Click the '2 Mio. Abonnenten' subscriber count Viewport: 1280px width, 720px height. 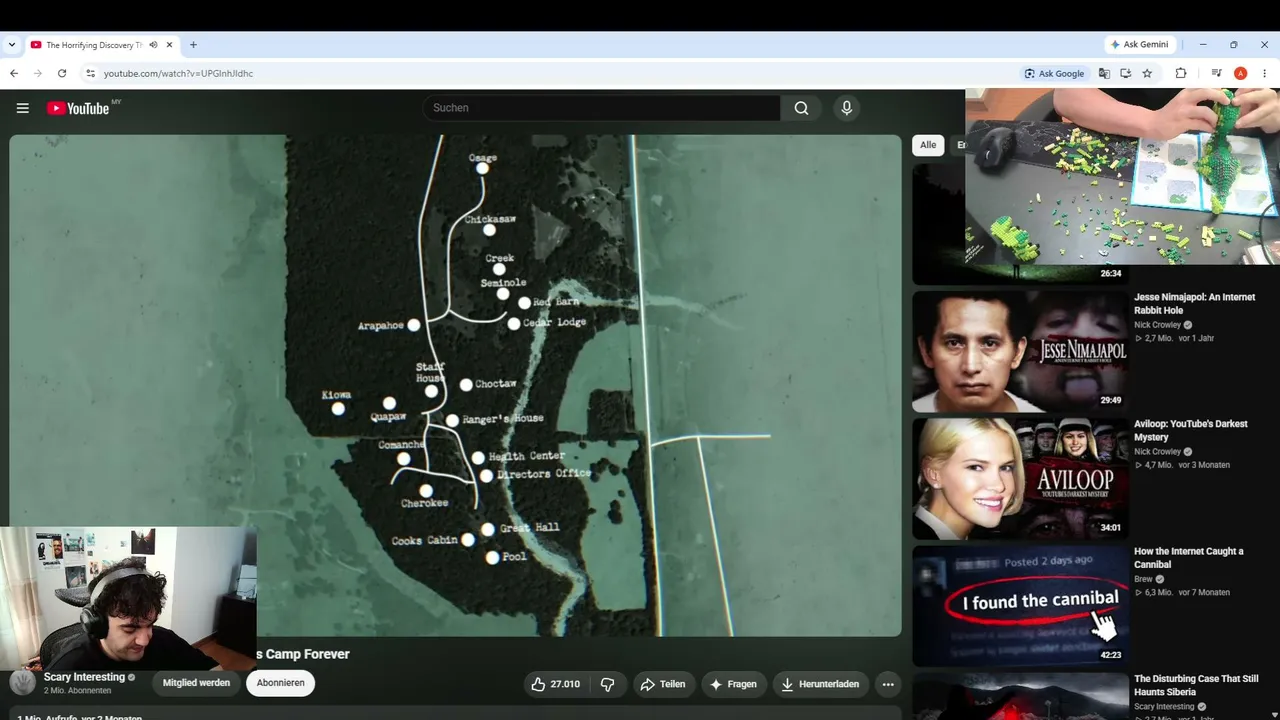point(78,691)
